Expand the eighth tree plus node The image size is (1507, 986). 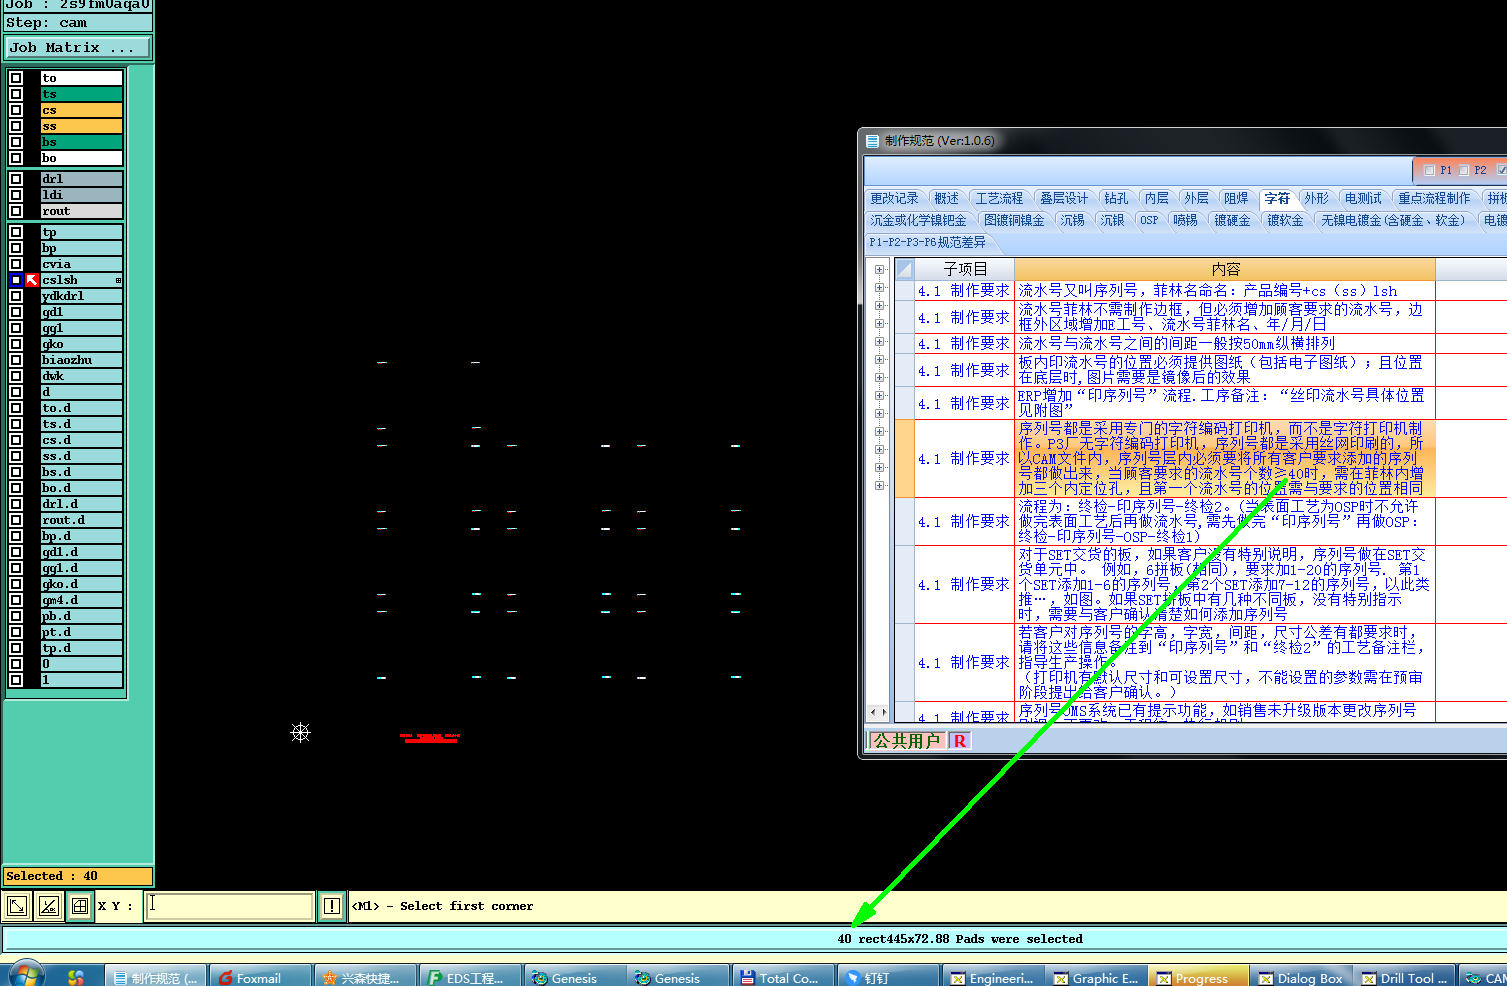pyautogui.click(x=879, y=395)
